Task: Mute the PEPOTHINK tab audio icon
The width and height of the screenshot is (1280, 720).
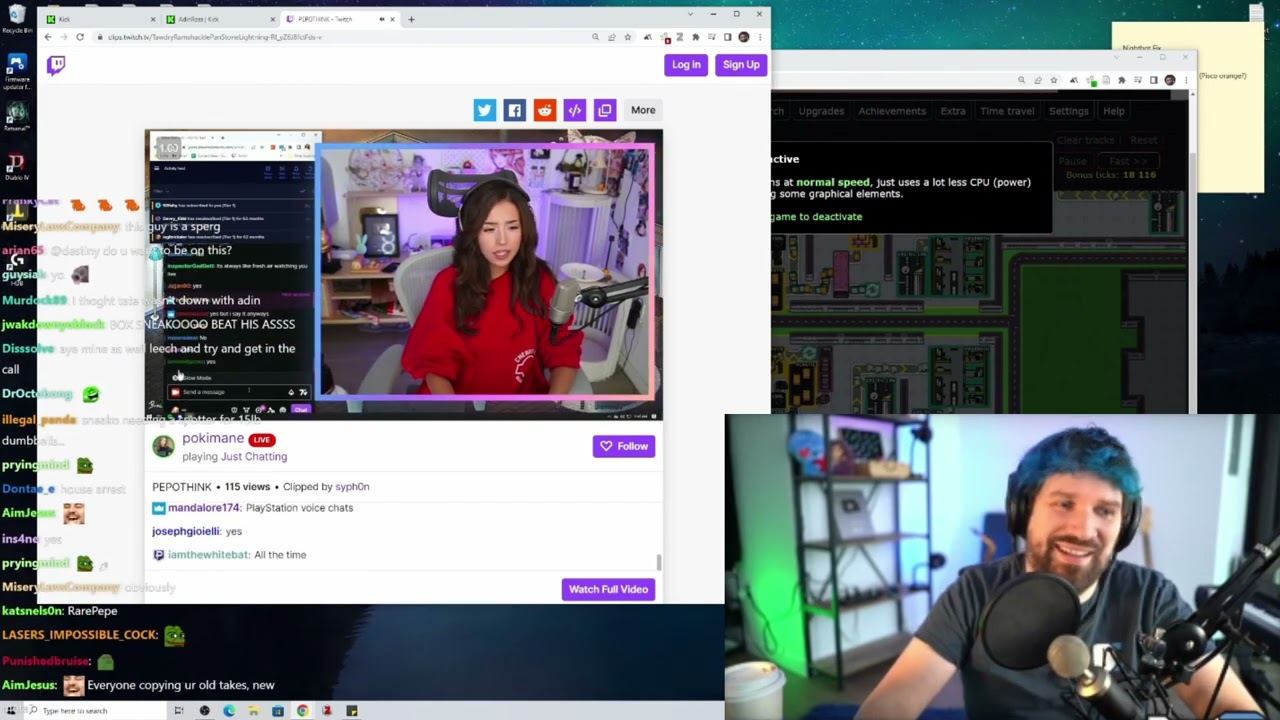Action: point(382,19)
